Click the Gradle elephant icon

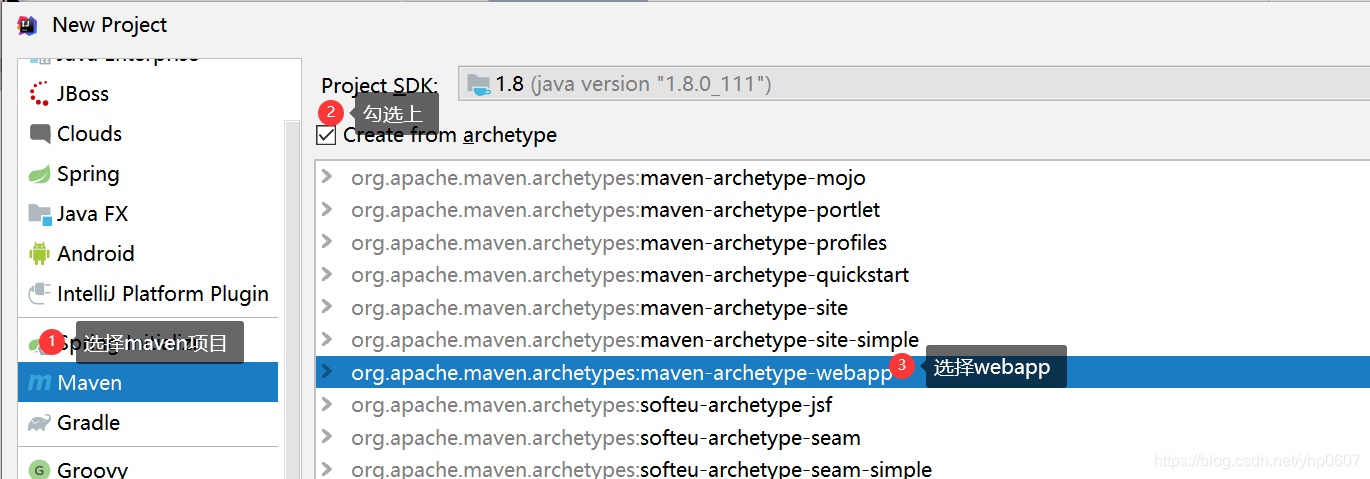(40, 423)
